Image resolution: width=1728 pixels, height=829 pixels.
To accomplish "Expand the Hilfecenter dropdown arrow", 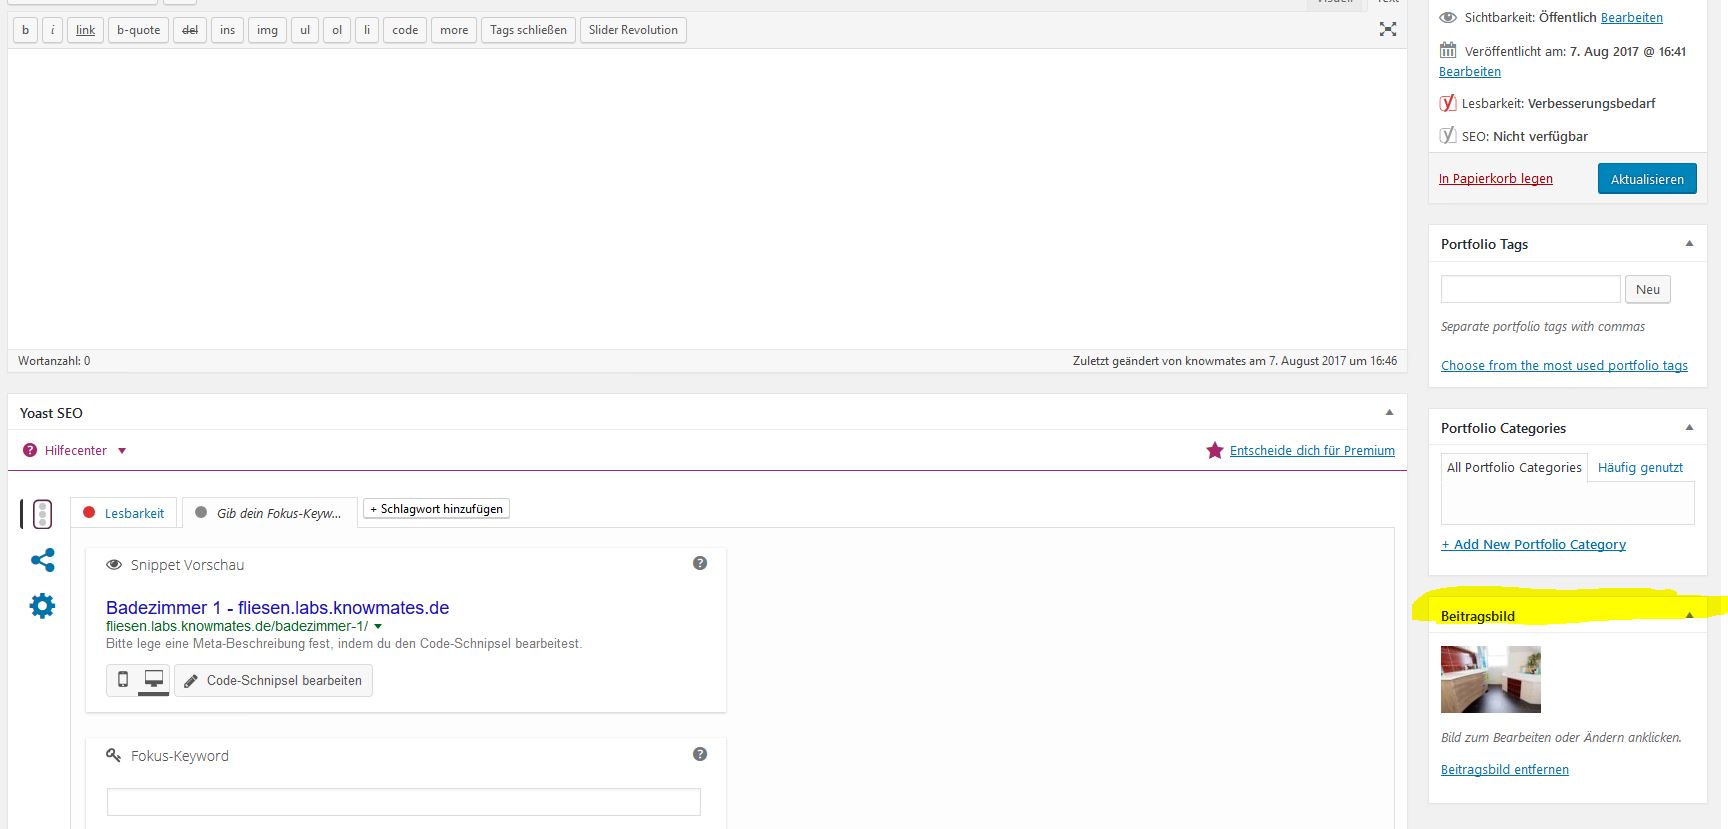I will pyautogui.click(x=122, y=451).
